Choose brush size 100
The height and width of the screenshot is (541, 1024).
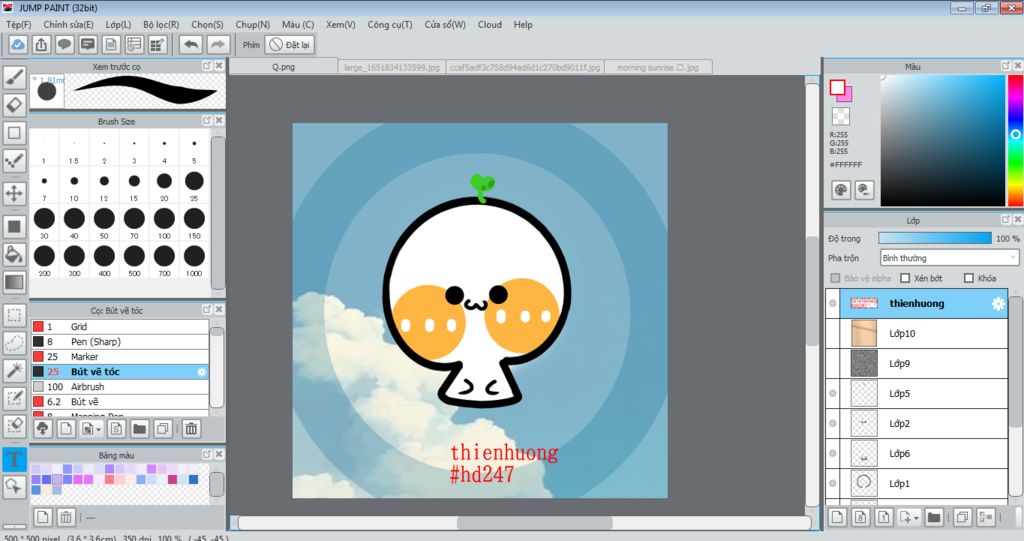164,223
